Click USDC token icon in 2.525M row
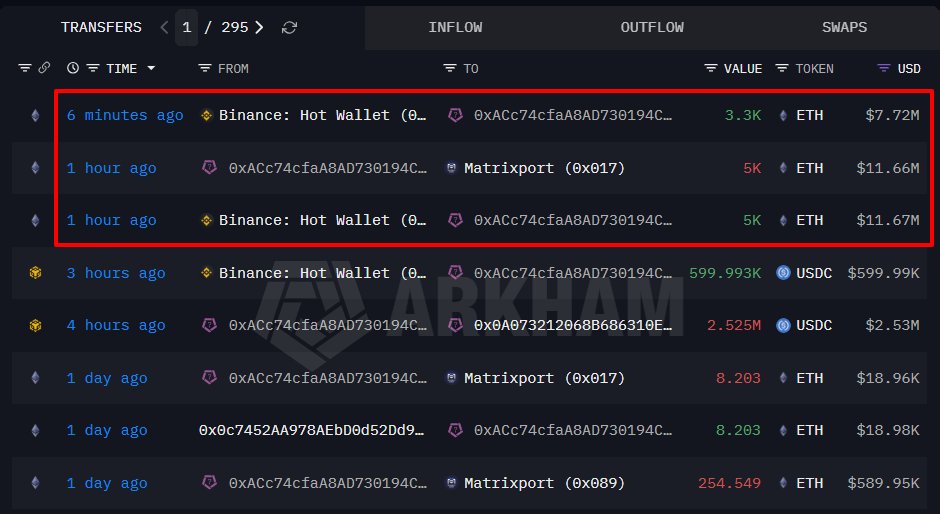 (x=783, y=326)
